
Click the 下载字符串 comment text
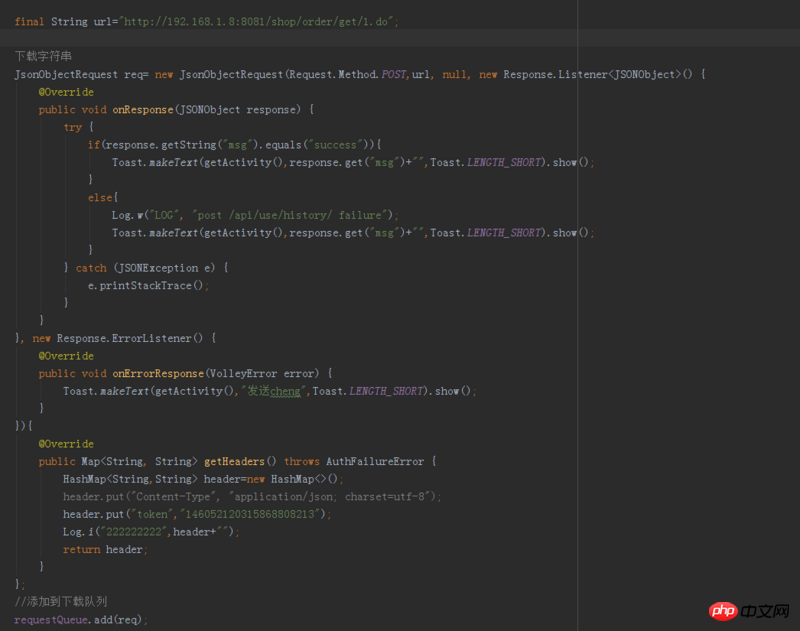(x=43, y=56)
